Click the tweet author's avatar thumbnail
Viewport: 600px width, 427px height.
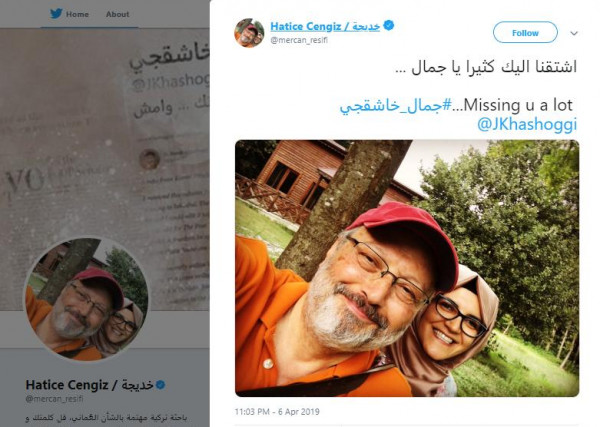pyautogui.click(x=249, y=33)
